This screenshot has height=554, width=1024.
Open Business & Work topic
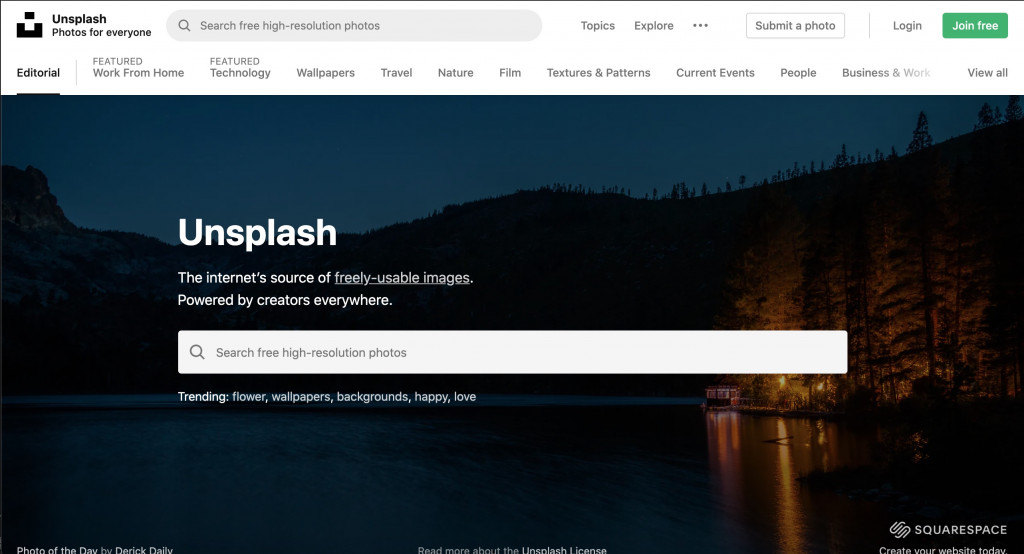coord(886,73)
